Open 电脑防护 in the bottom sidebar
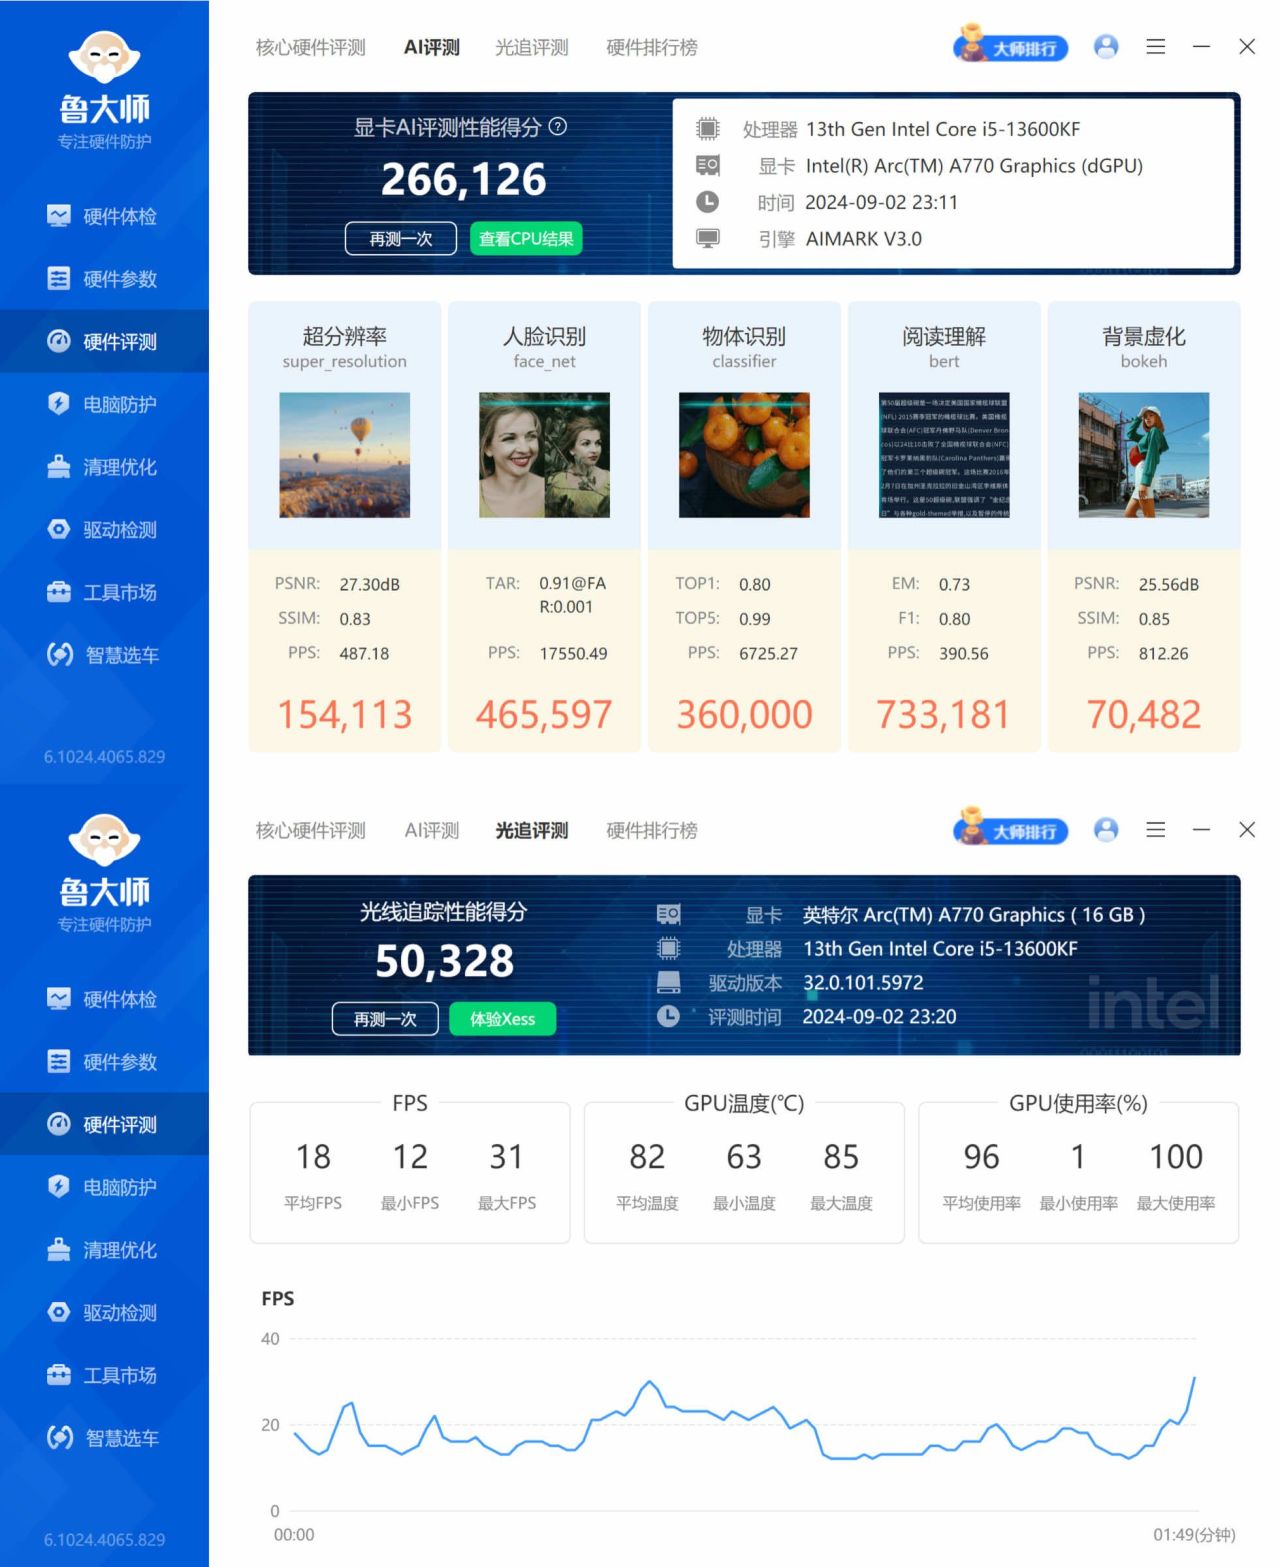Screen dimensions: 1280x1567 pyautogui.click(x=104, y=1187)
